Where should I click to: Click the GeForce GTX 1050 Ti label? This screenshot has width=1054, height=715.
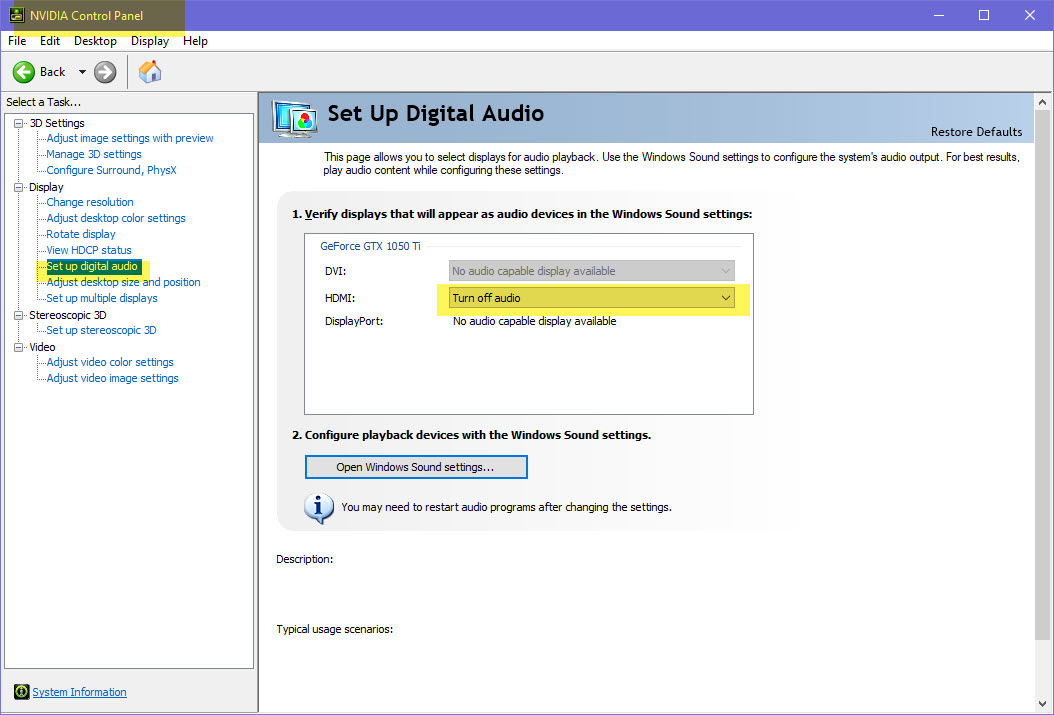[x=370, y=246]
